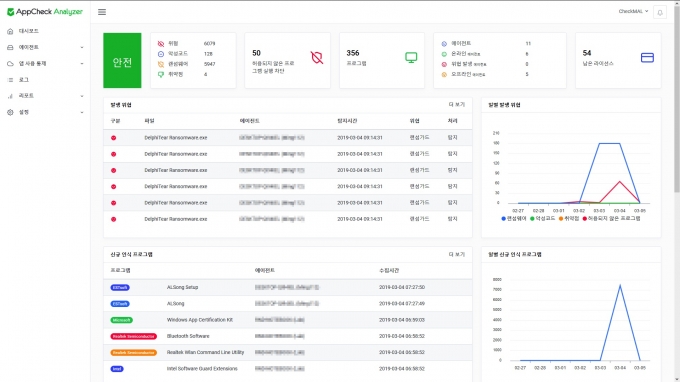The height and width of the screenshot is (382, 680).
Task: Toggle the hamburger sidebar menu icon
Action: (x=102, y=12)
